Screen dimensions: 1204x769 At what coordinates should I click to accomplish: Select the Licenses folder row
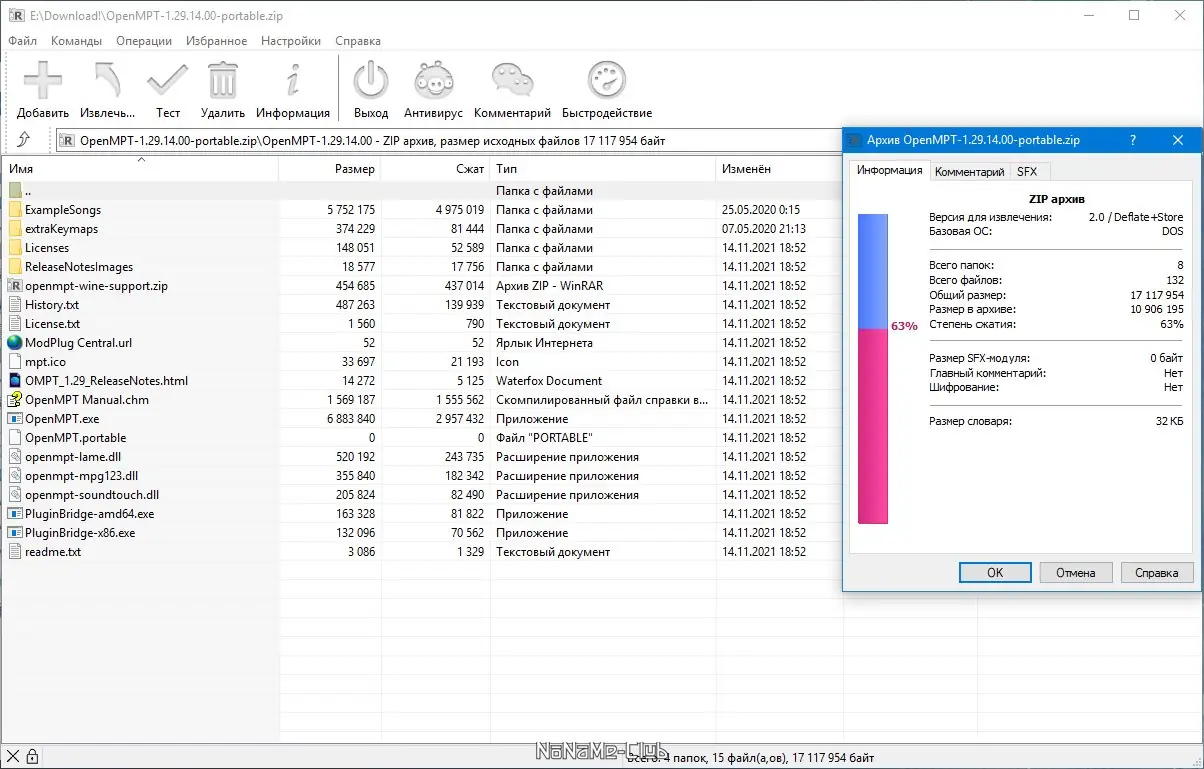(420, 248)
